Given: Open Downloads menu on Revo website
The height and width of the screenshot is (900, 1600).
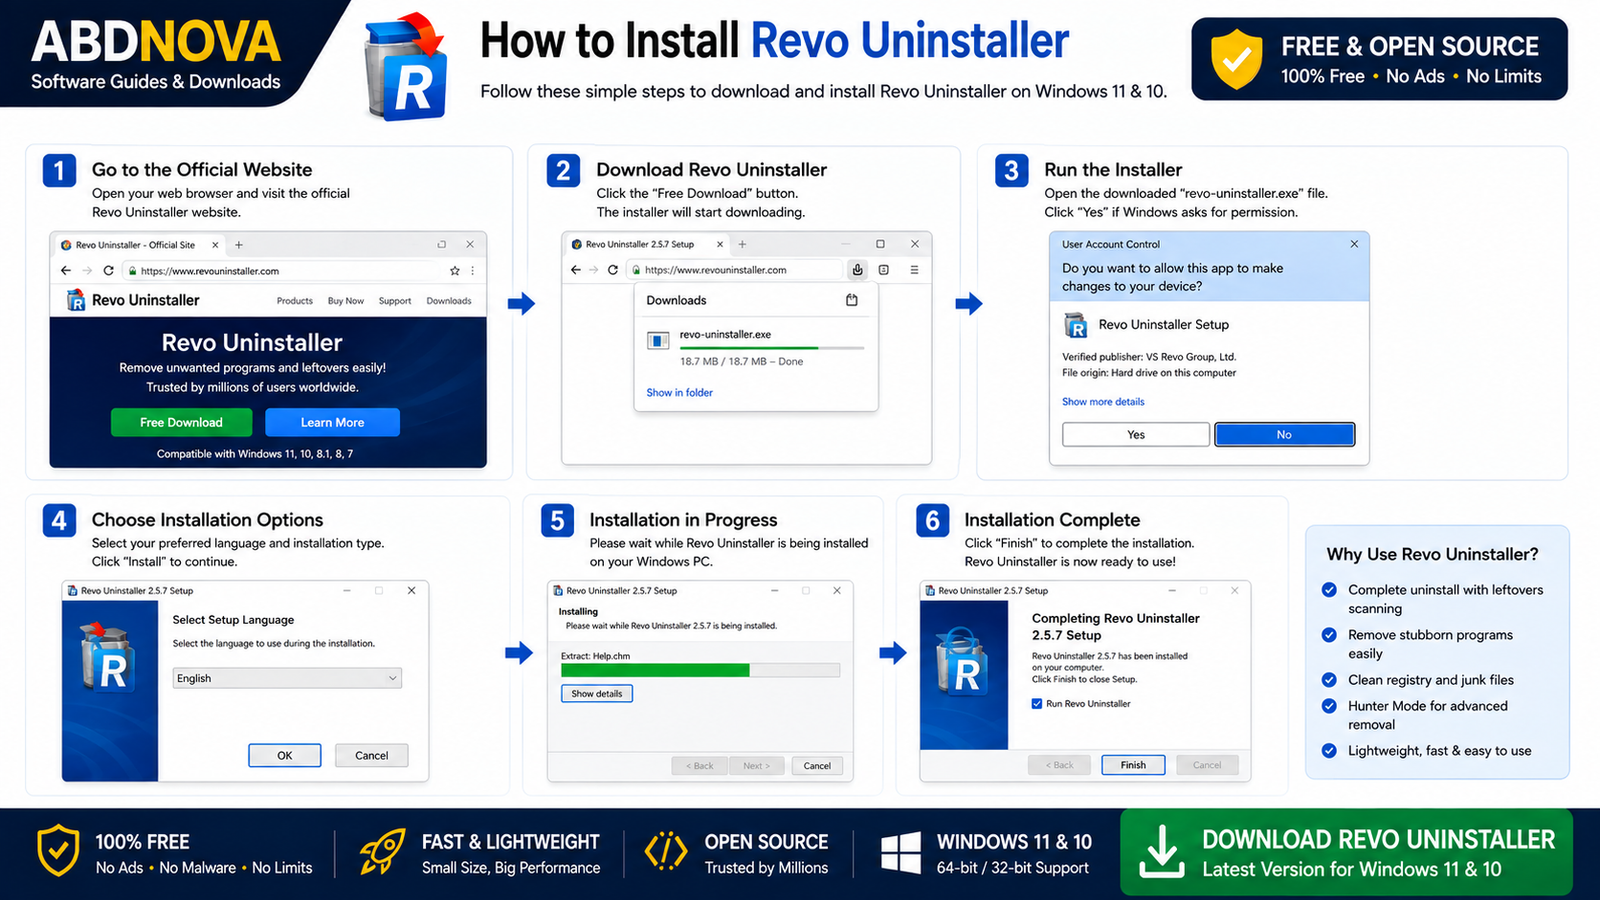Looking at the screenshot, I should 449,301.
